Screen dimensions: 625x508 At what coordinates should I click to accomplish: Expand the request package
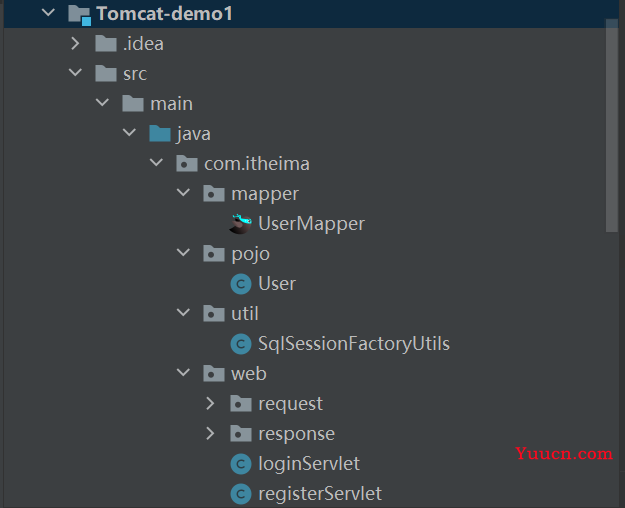click(x=210, y=404)
